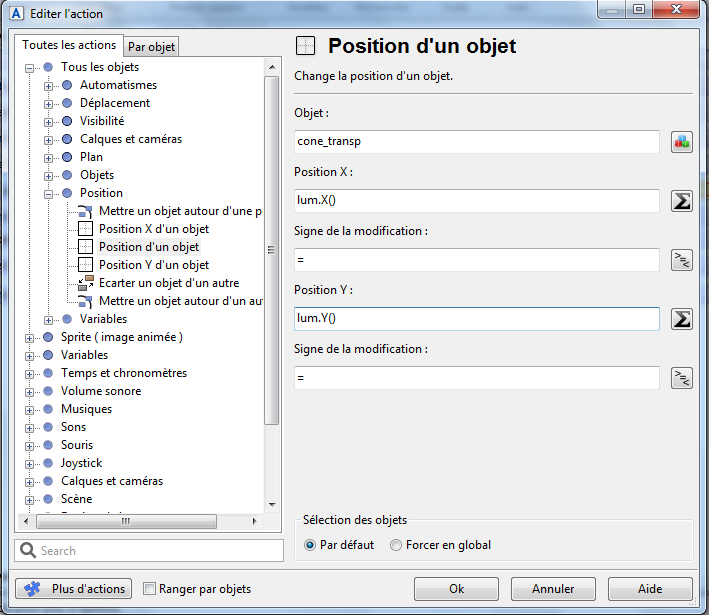Select the 'Volume sonore' tree item

click(x=101, y=391)
